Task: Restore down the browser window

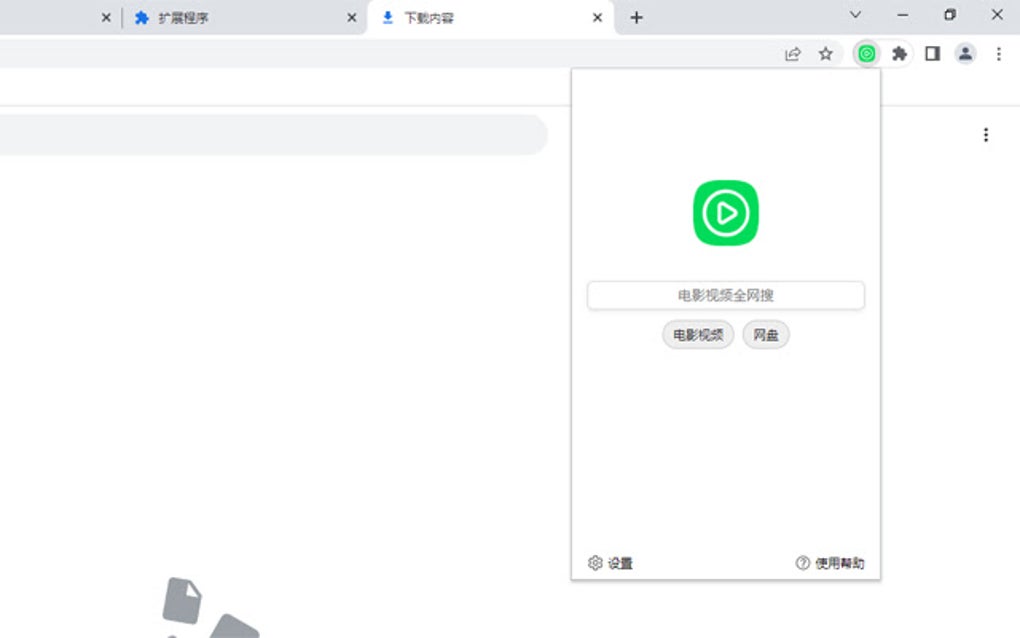Action: 950,15
